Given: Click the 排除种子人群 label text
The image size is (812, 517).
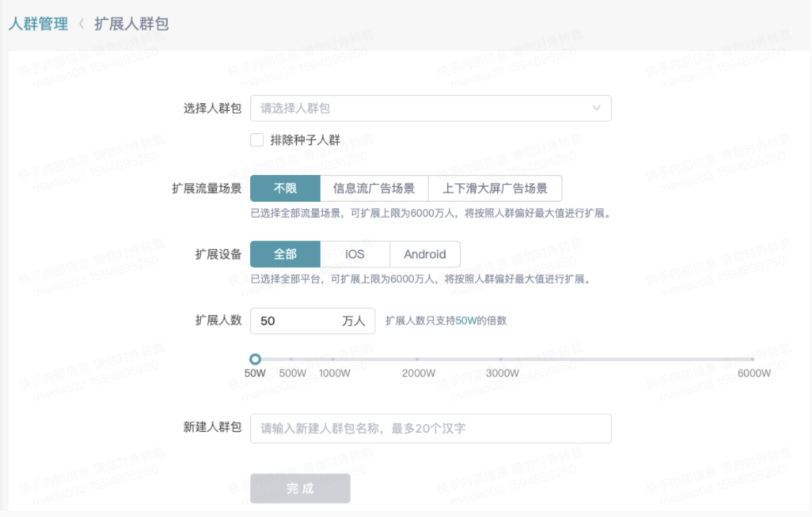Looking at the screenshot, I should pyautogui.click(x=305, y=140).
